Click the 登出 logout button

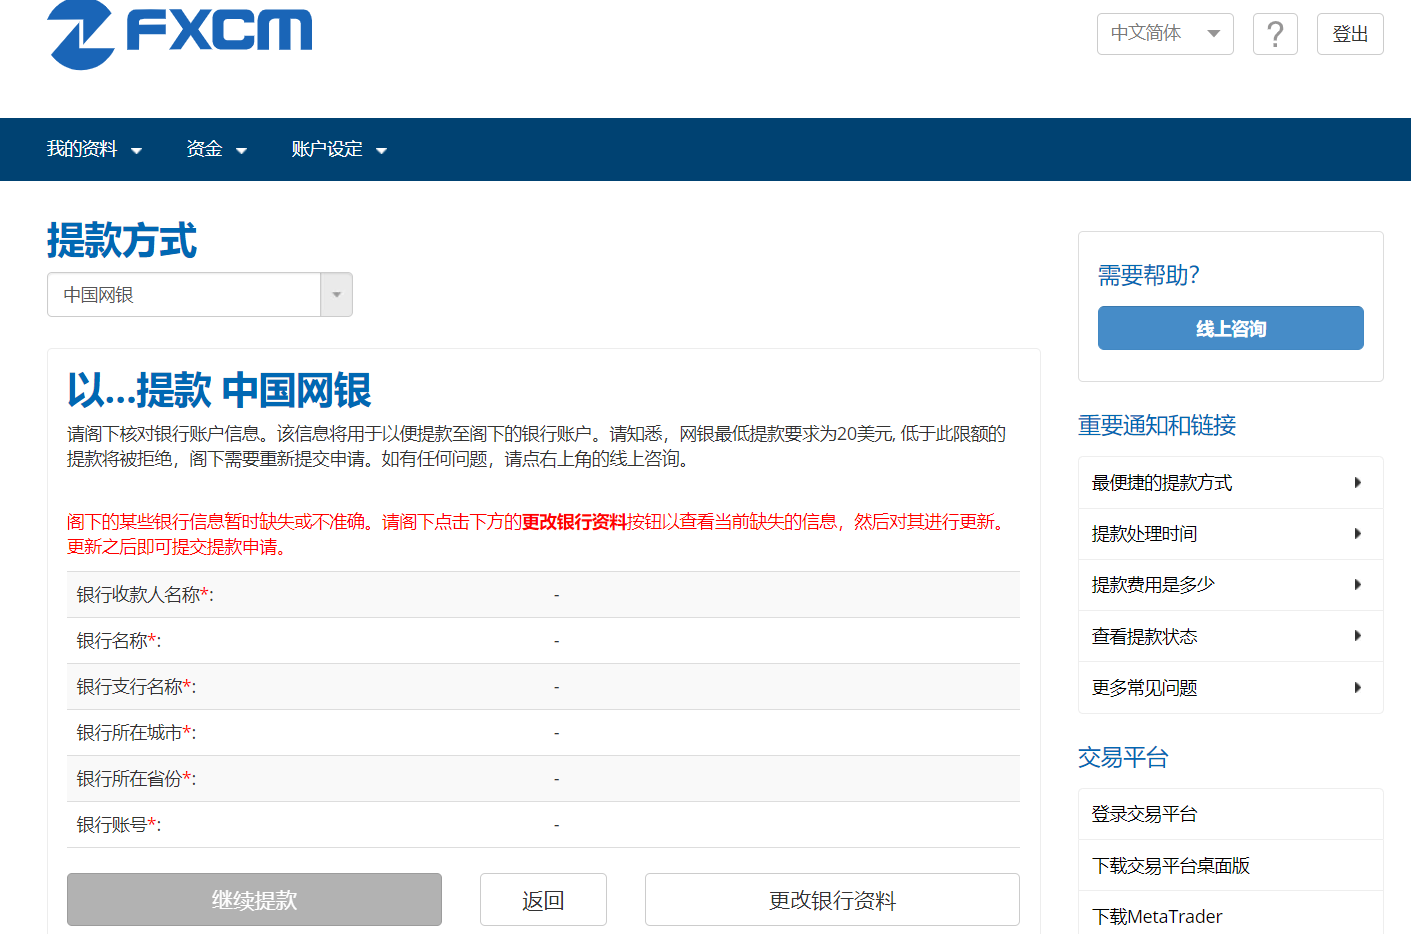tap(1350, 34)
